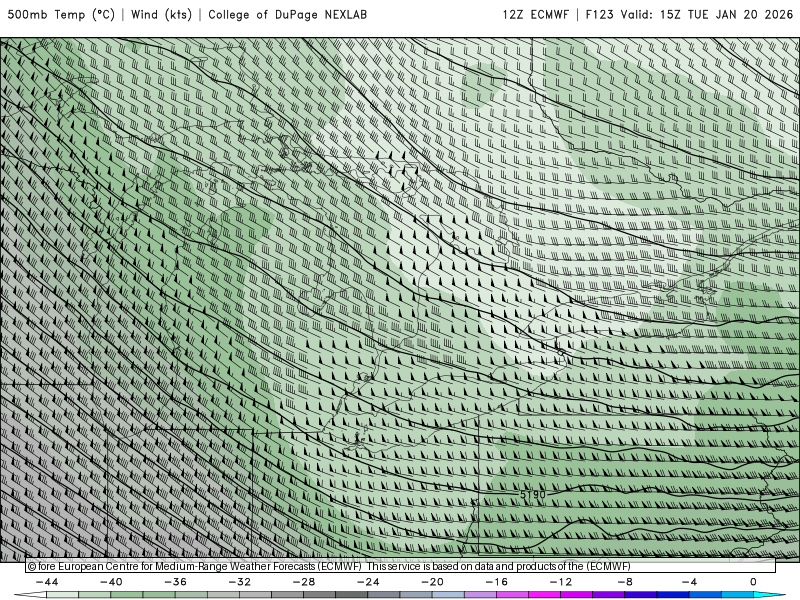The height and width of the screenshot is (600, 800).
Task: Click the "-28" colorbar label
Action: (304, 582)
